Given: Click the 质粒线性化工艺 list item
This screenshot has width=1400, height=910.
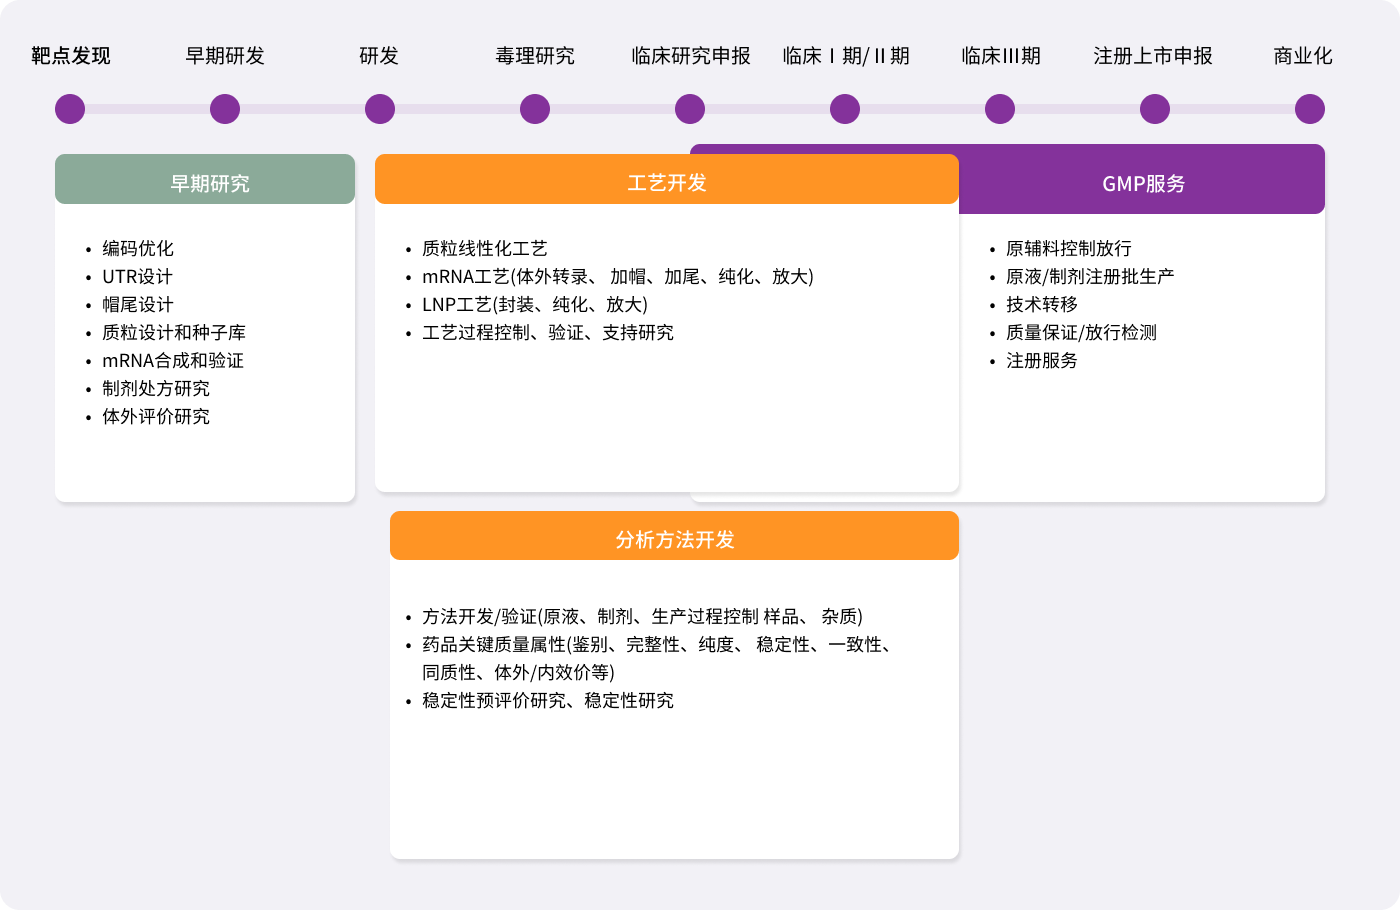Looking at the screenshot, I should pyautogui.click(x=485, y=248).
